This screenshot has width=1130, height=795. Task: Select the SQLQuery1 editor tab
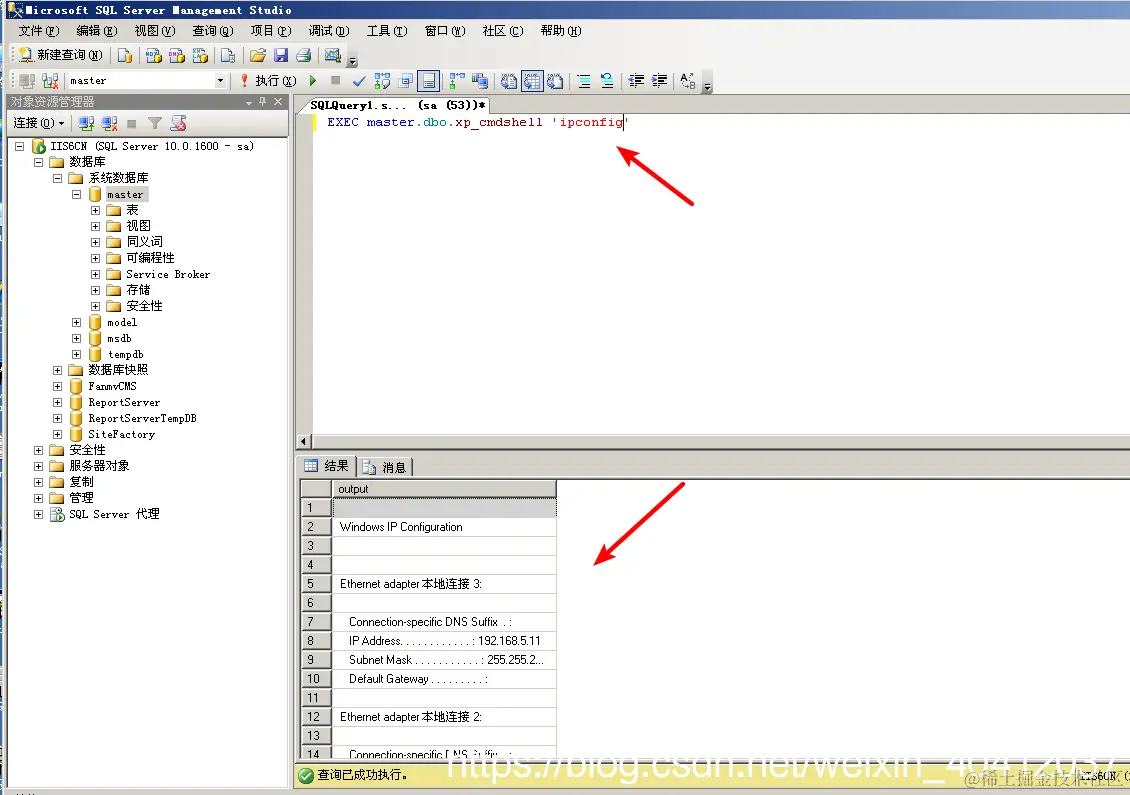pyautogui.click(x=396, y=105)
